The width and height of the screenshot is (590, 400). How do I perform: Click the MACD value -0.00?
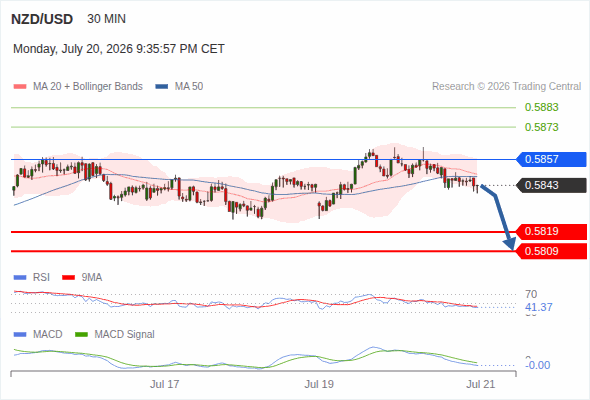tap(538, 365)
